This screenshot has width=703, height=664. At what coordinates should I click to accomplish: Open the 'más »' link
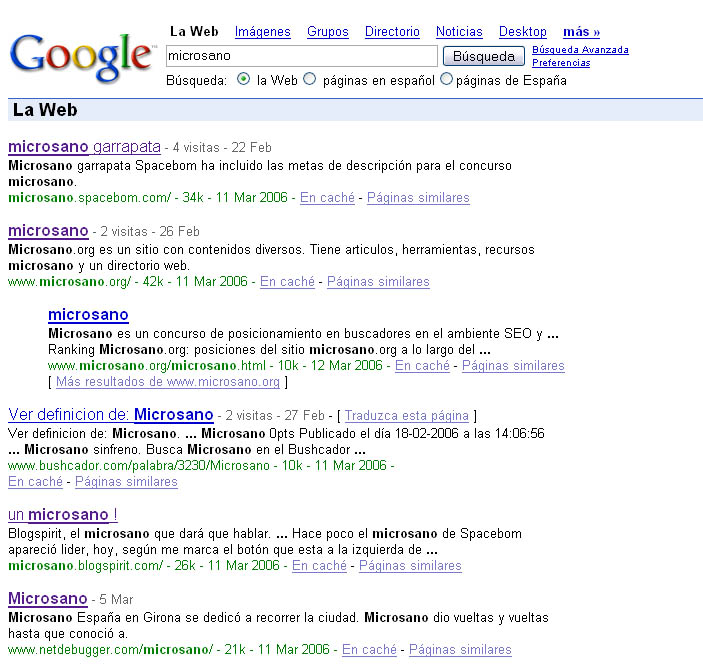coord(581,32)
